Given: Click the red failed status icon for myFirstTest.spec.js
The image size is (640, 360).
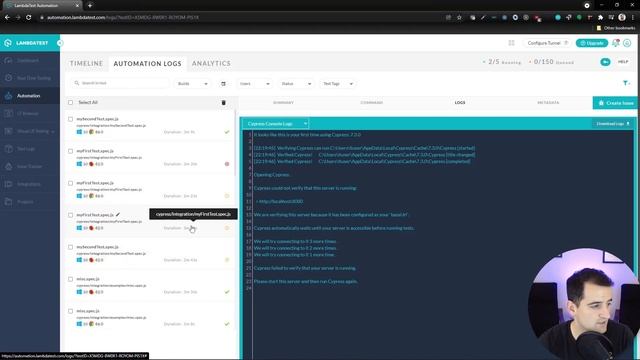Looking at the screenshot, I should pos(227,164).
